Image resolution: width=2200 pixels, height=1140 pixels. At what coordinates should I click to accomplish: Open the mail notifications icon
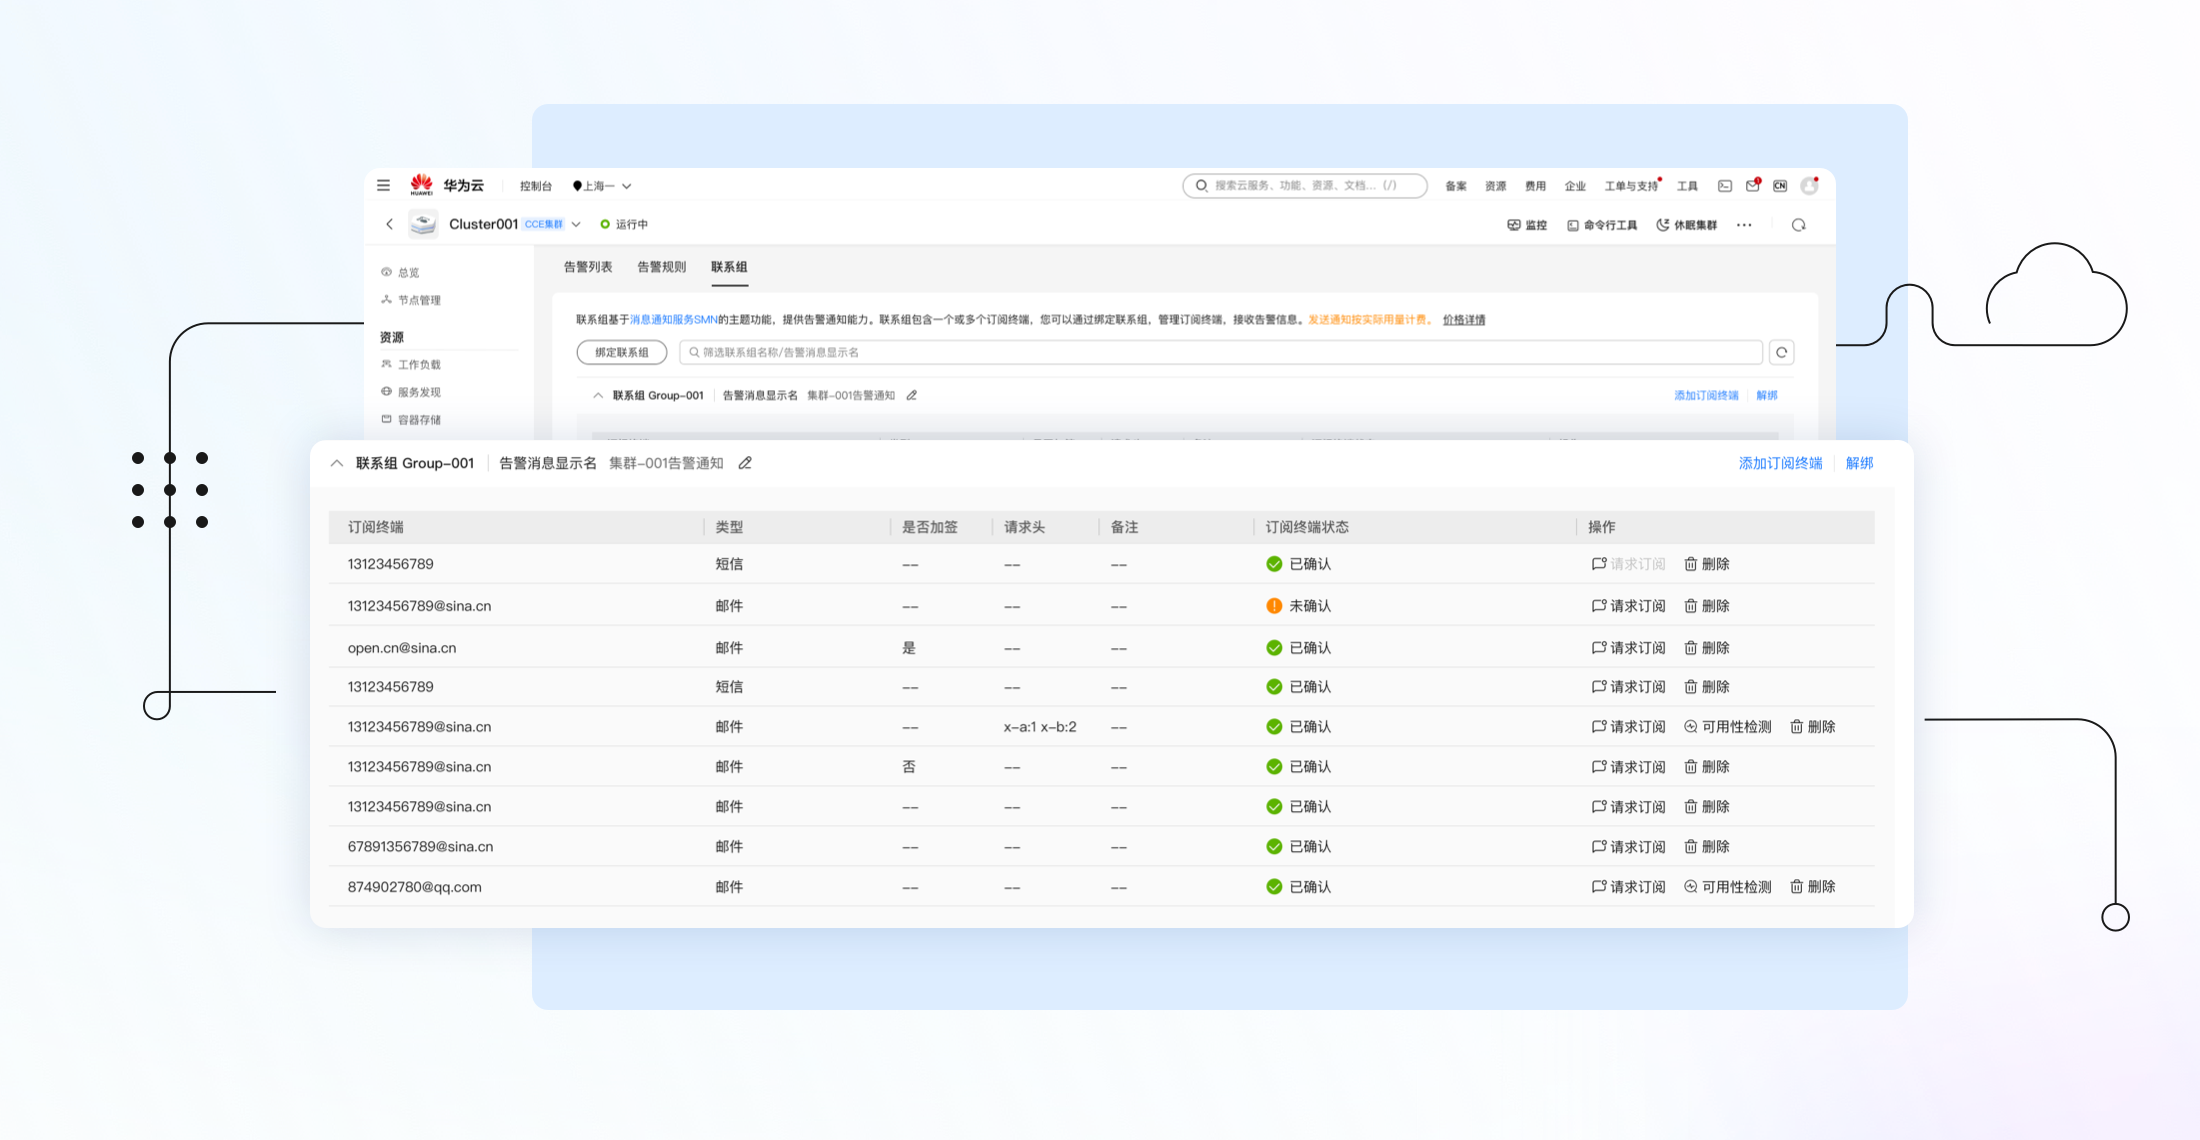1752,186
